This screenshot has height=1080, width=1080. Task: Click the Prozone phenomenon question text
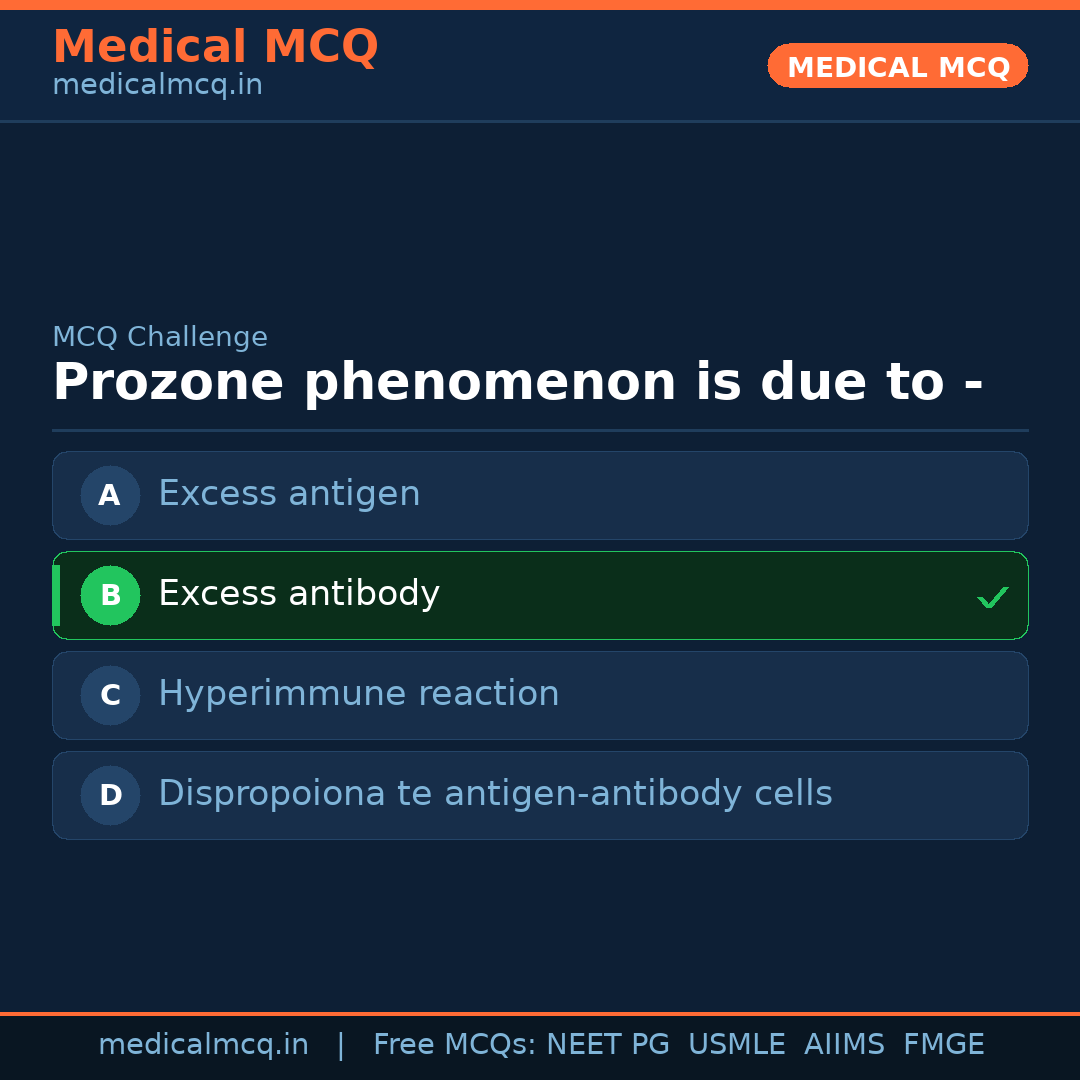pos(517,383)
